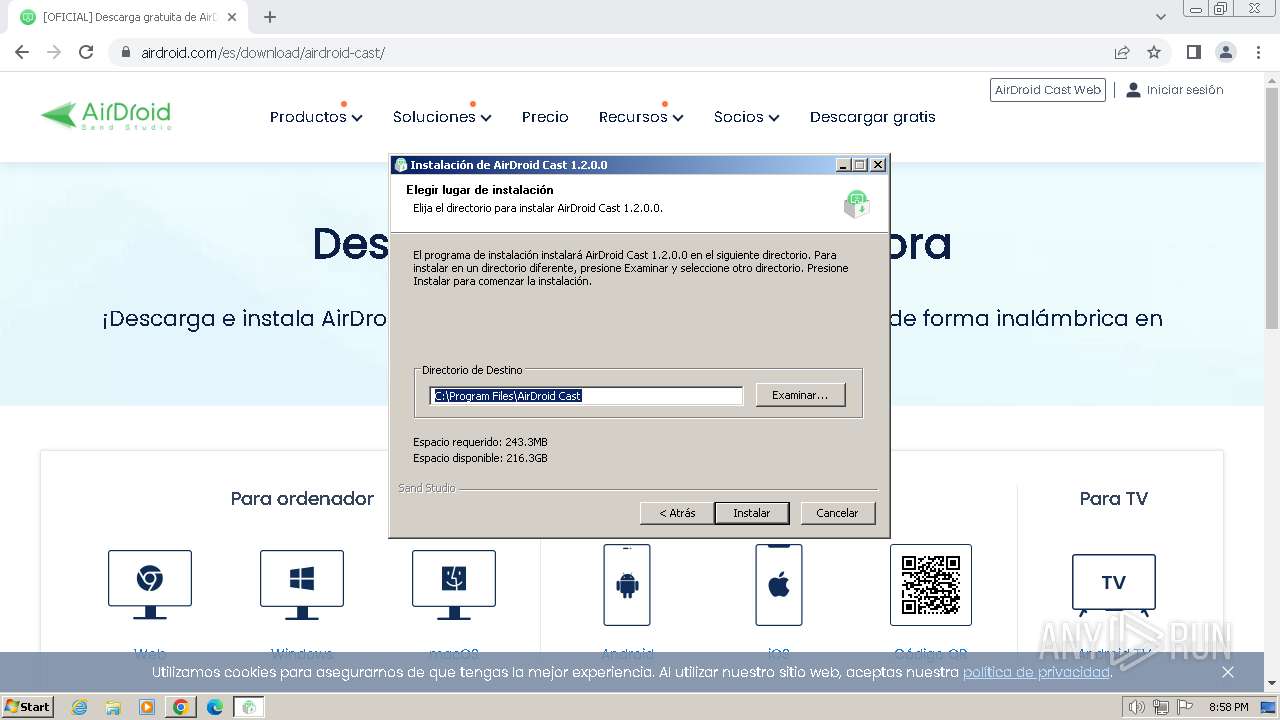Click the AirDroid logo in the header
This screenshot has width=1280, height=720.
(106, 116)
